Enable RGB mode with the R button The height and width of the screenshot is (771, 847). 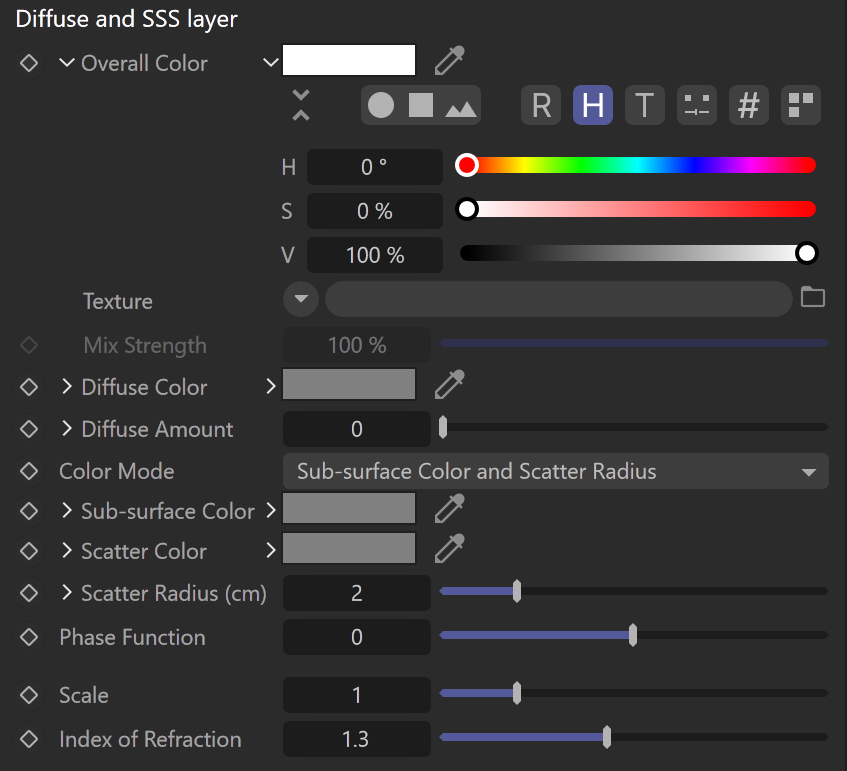point(541,105)
